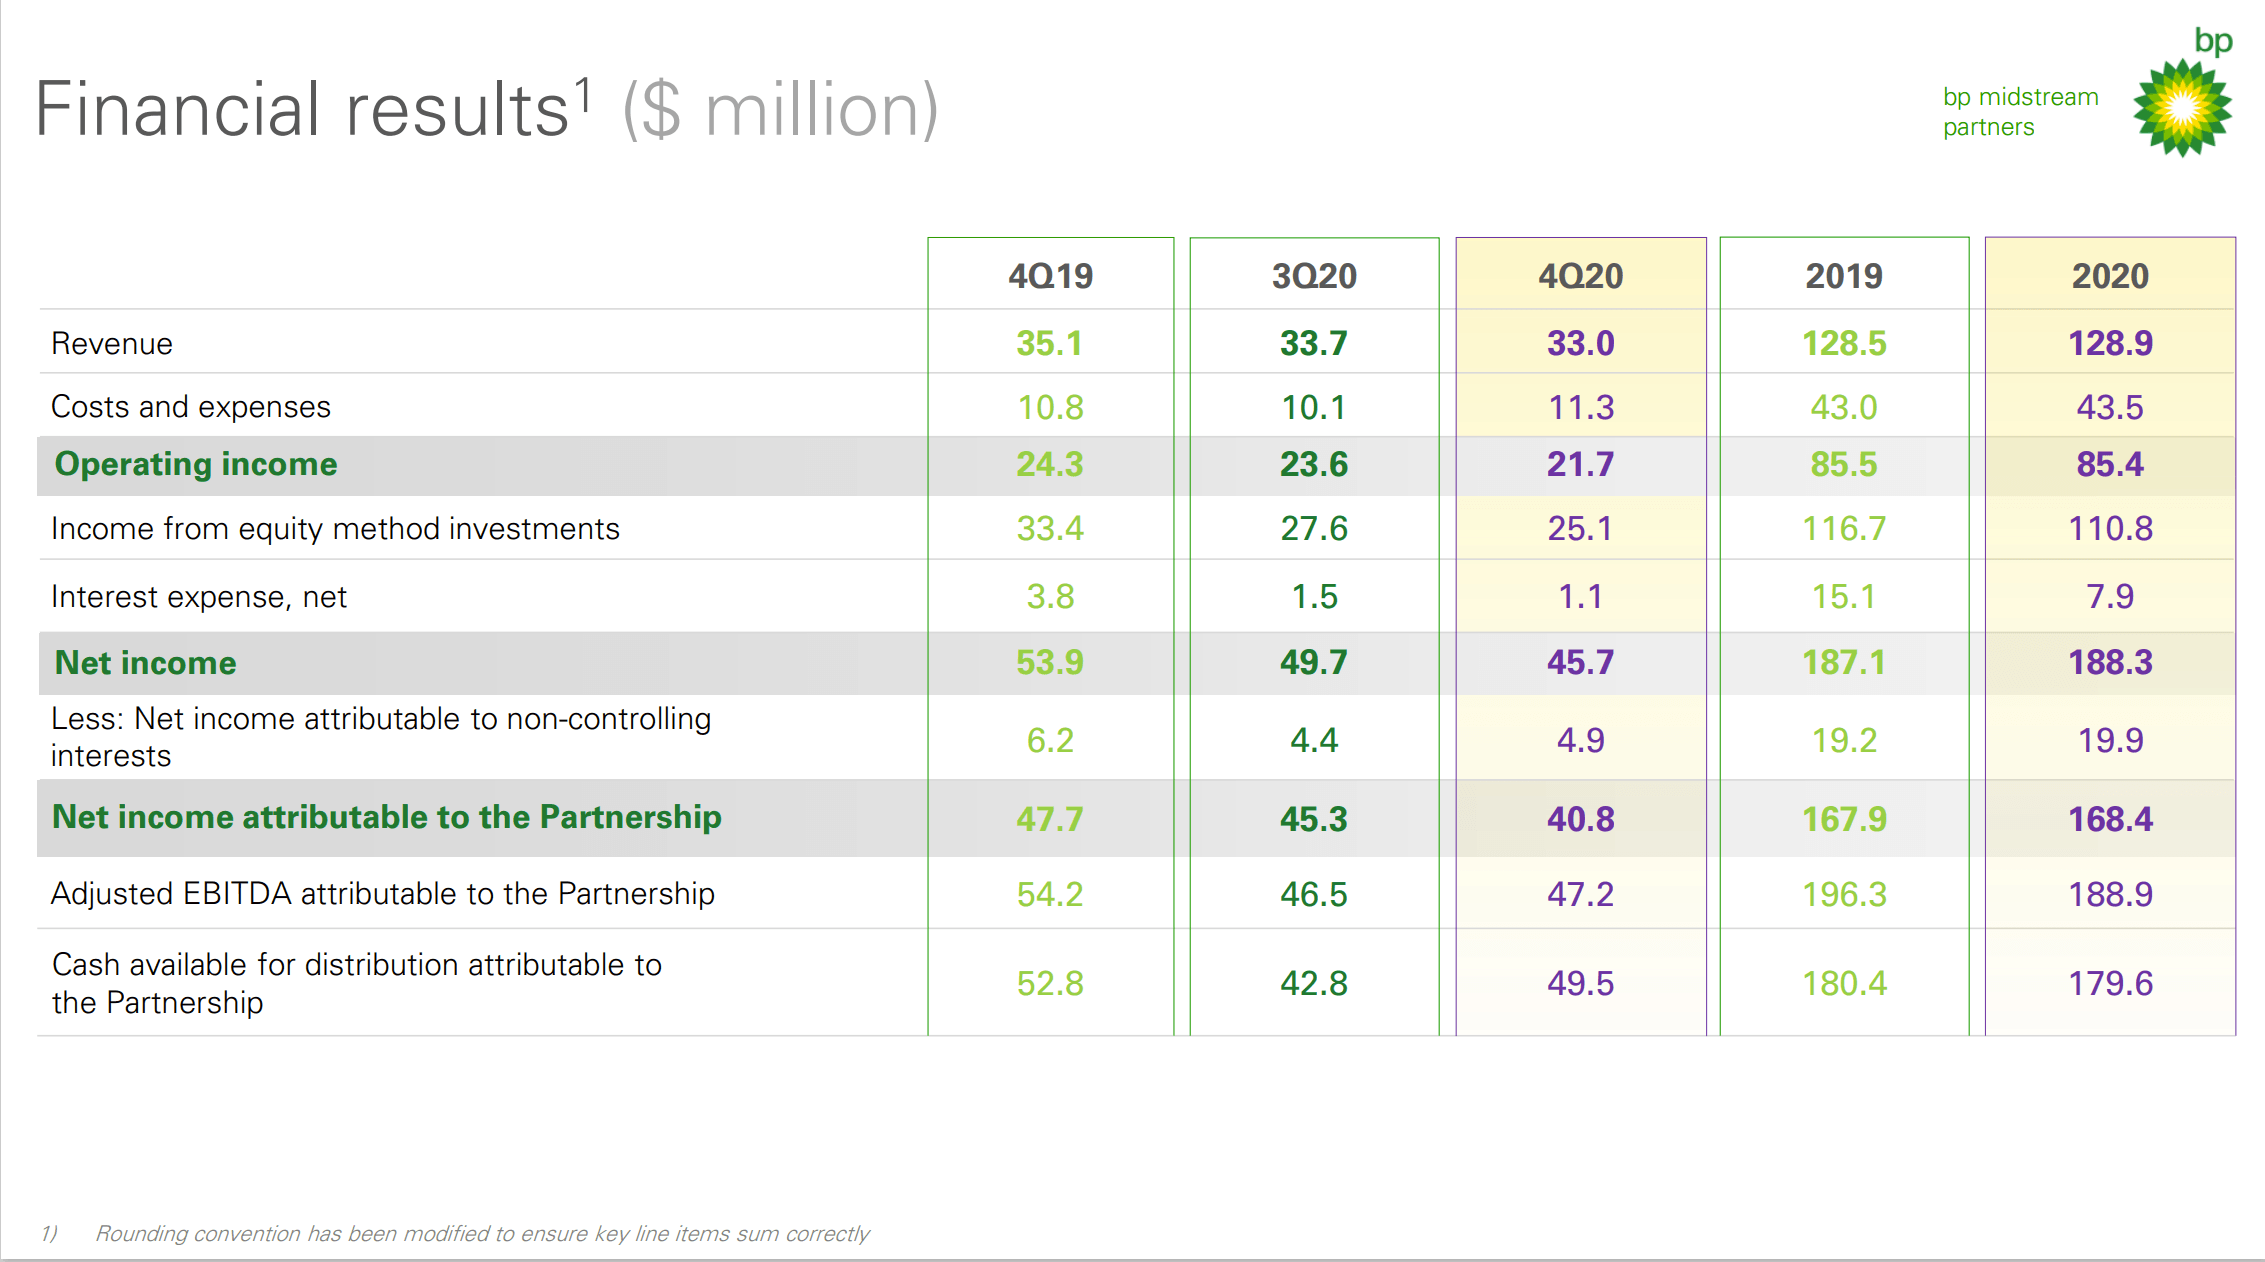Viewport: 2265px width, 1262px height.
Task: Click 4Q19 Net income value 53.9
Action: click(1050, 663)
